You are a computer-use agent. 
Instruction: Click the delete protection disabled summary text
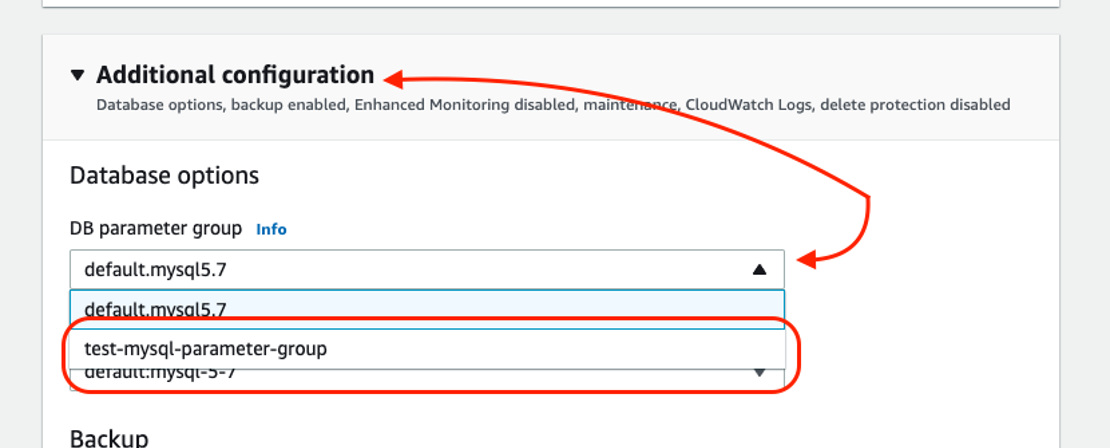(915, 105)
